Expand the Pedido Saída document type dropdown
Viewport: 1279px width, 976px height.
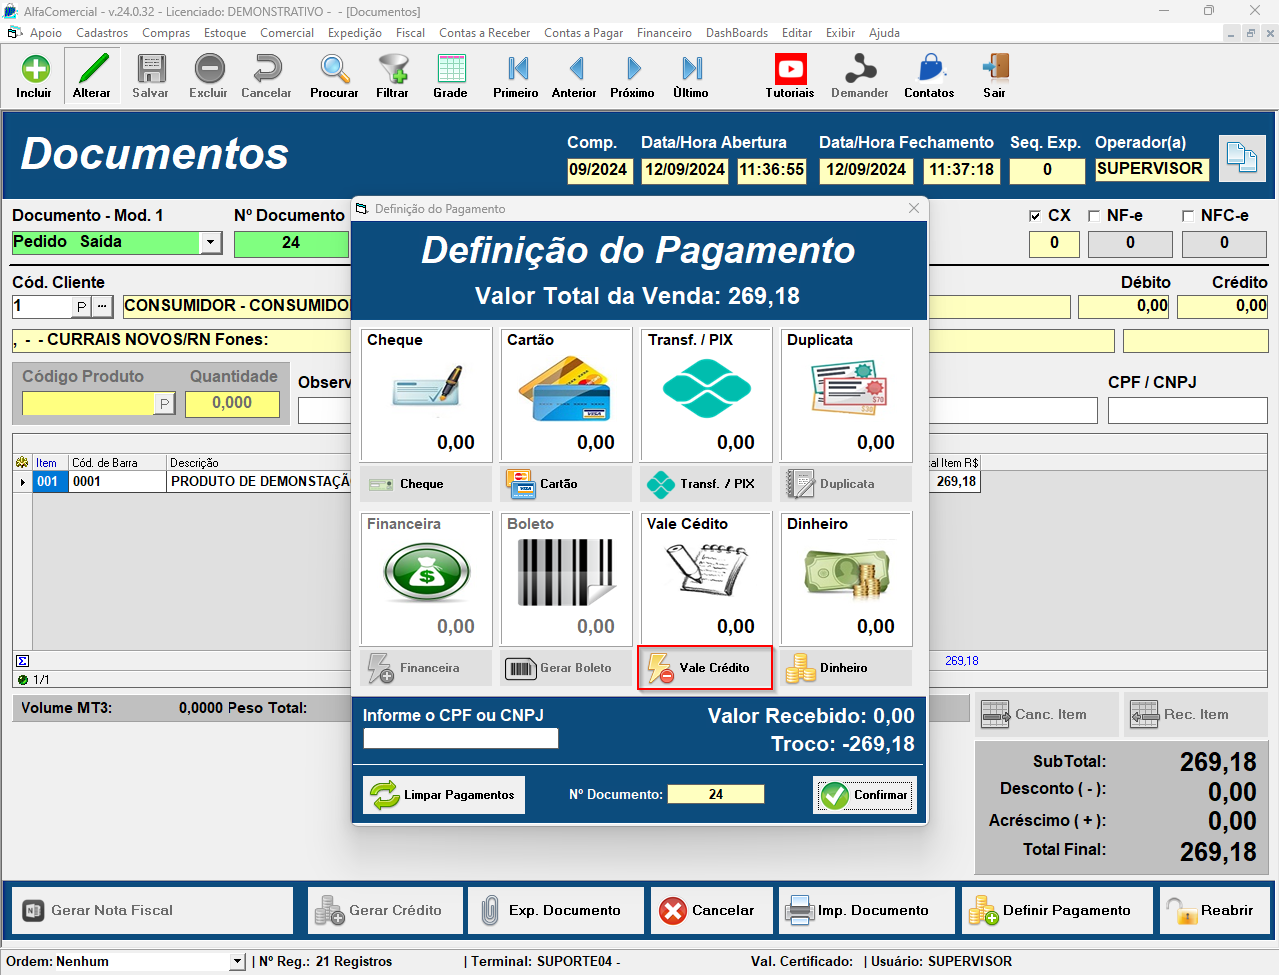tap(210, 243)
